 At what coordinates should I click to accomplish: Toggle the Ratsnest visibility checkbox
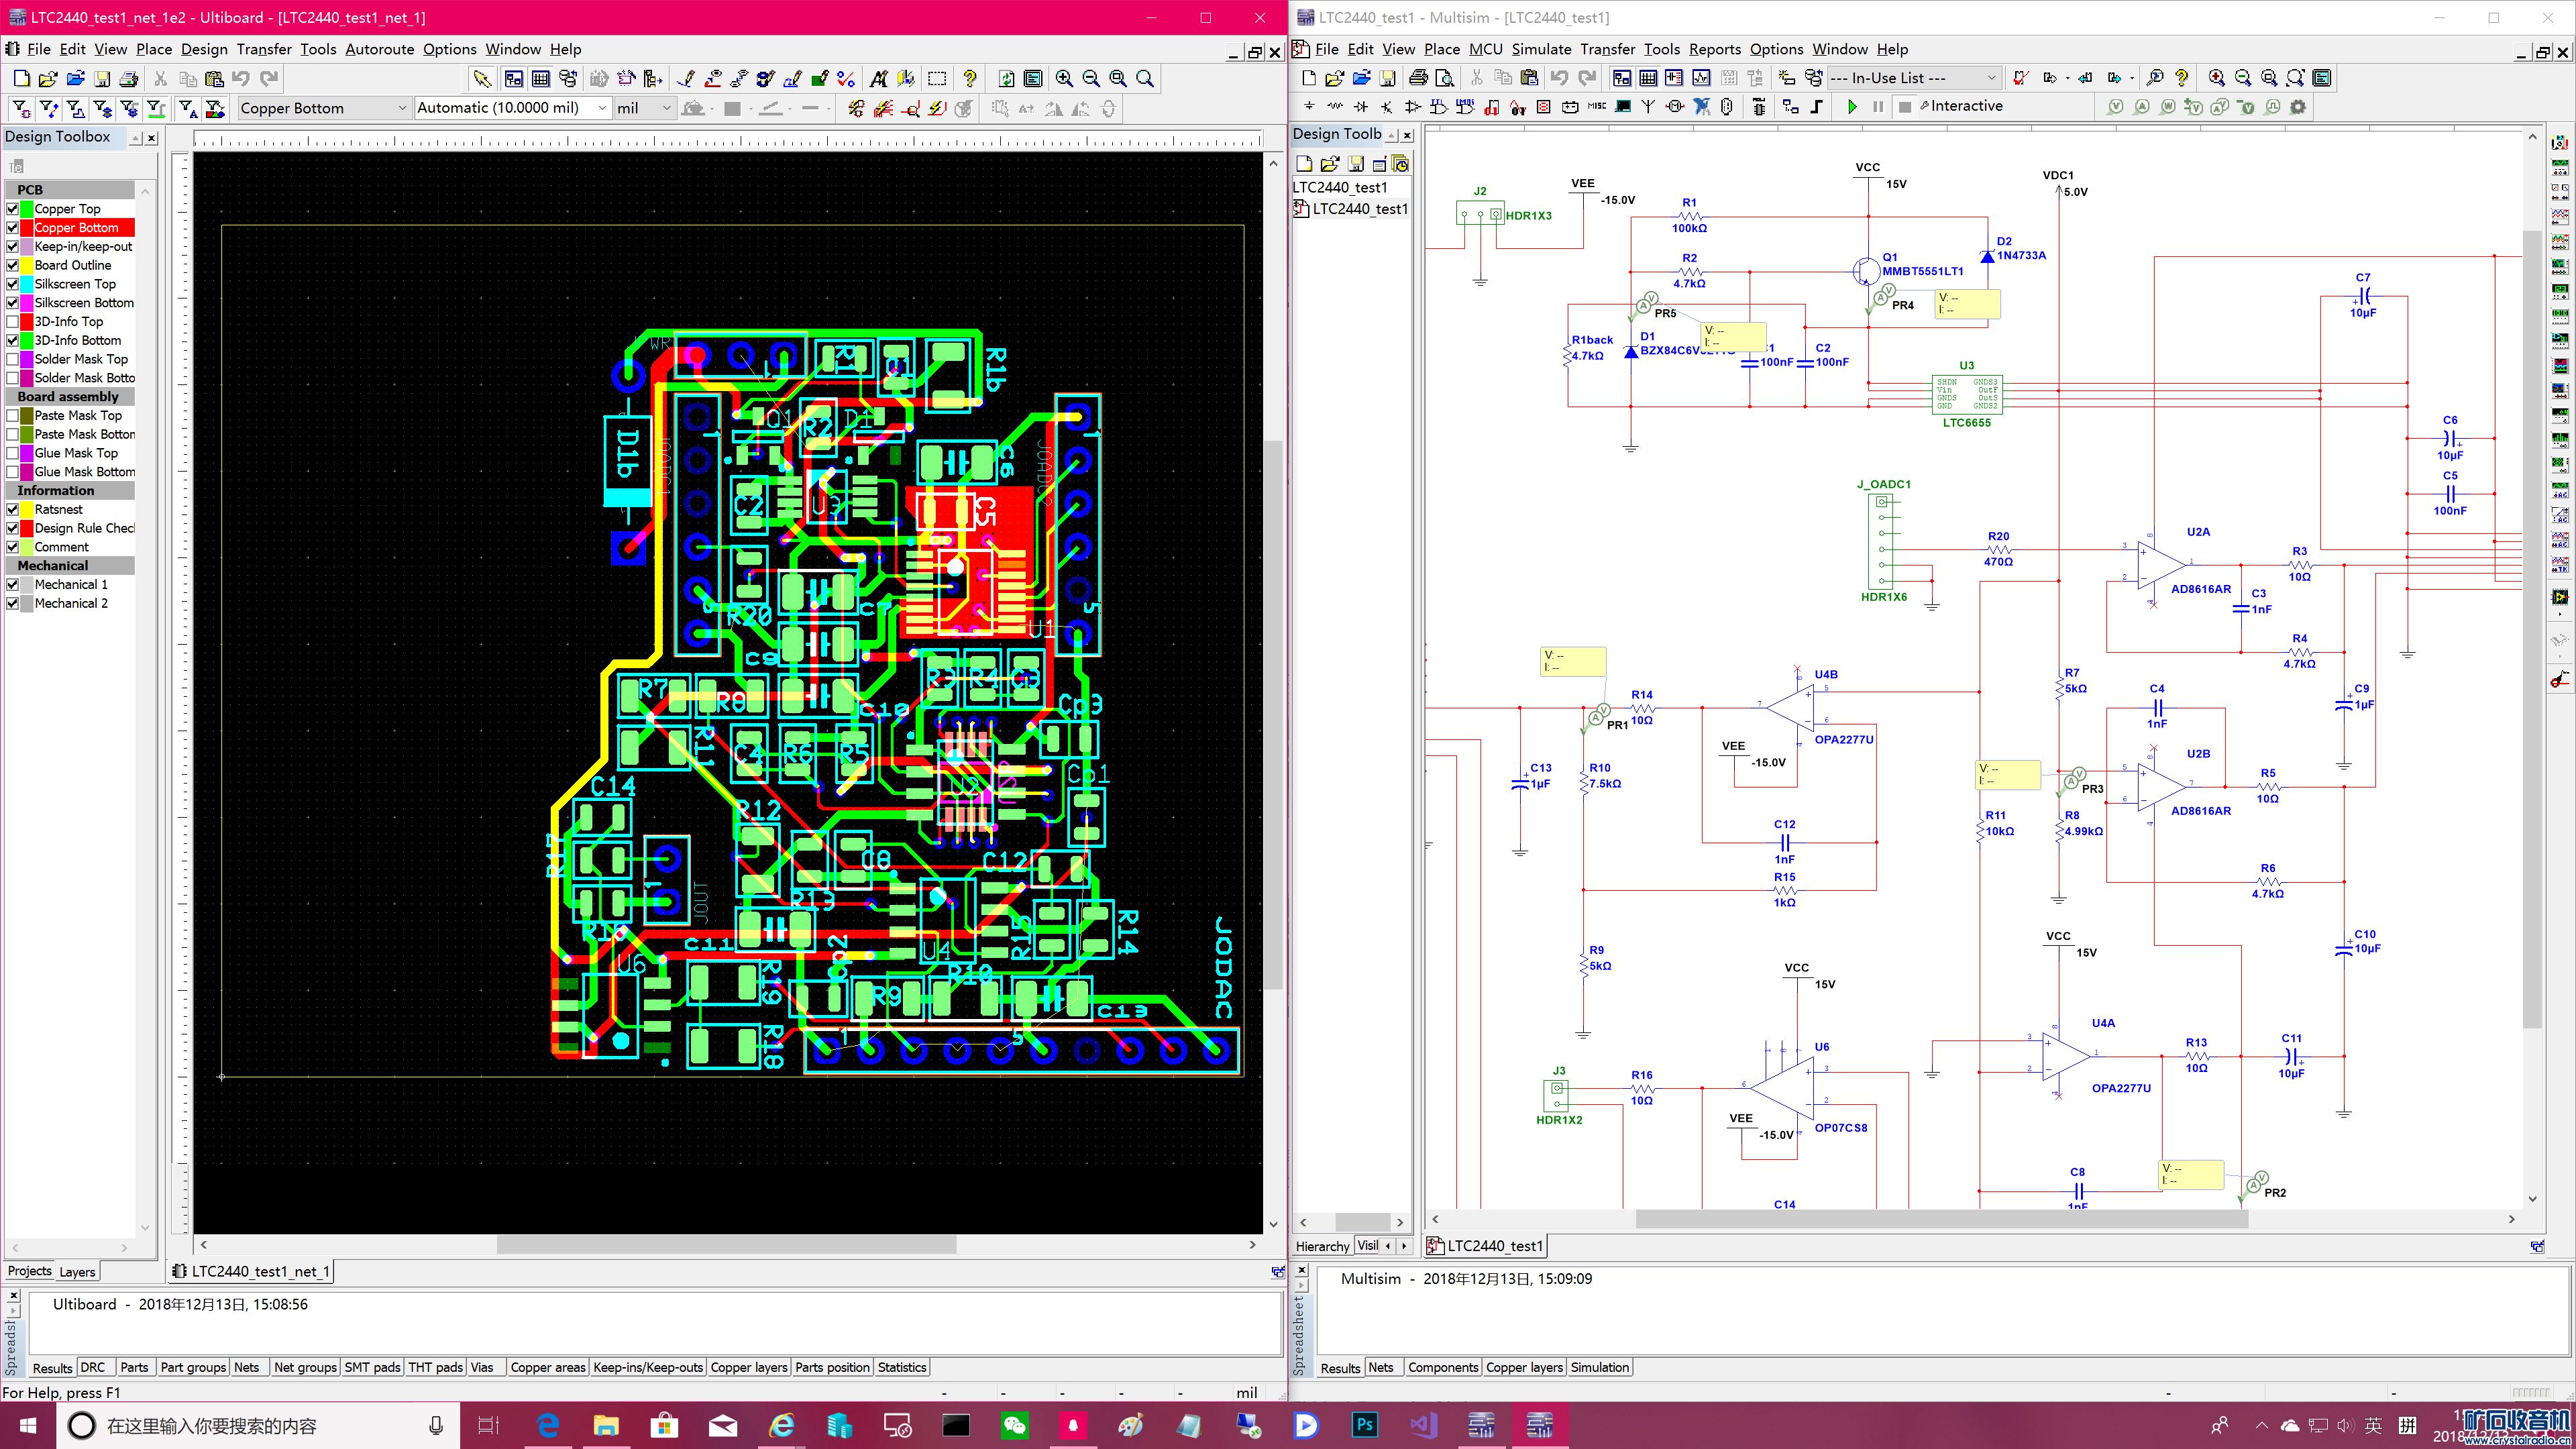(13, 509)
